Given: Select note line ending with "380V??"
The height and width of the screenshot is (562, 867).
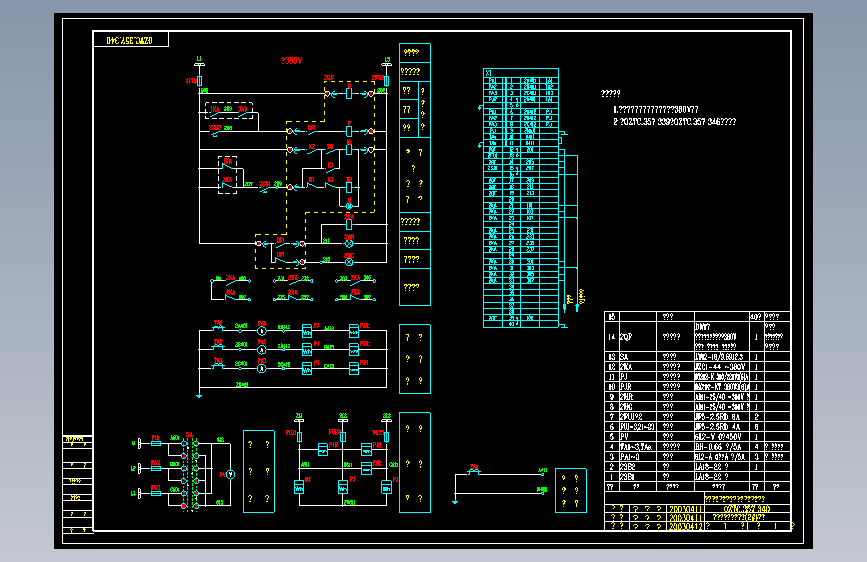Looking at the screenshot, I should [656, 110].
